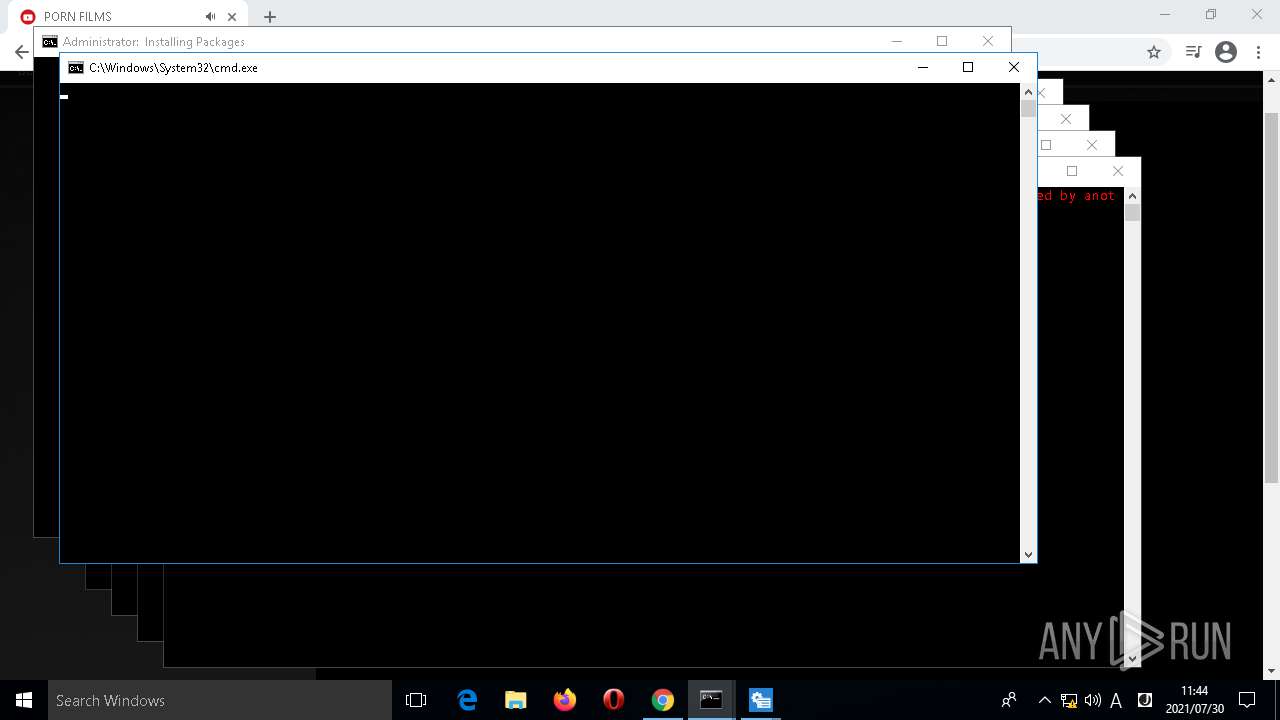1280x720 pixels.
Task: Open Chrome profile avatar
Action: pos(1226,52)
